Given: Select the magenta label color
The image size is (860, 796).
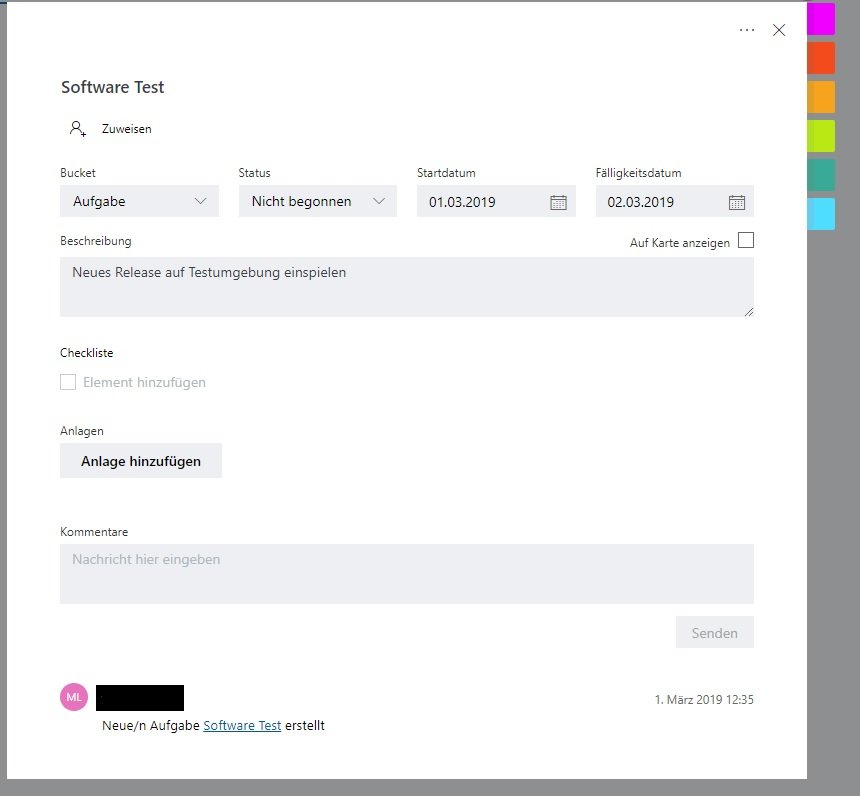Looking at the screenshot, I should (x=821, y=19).
